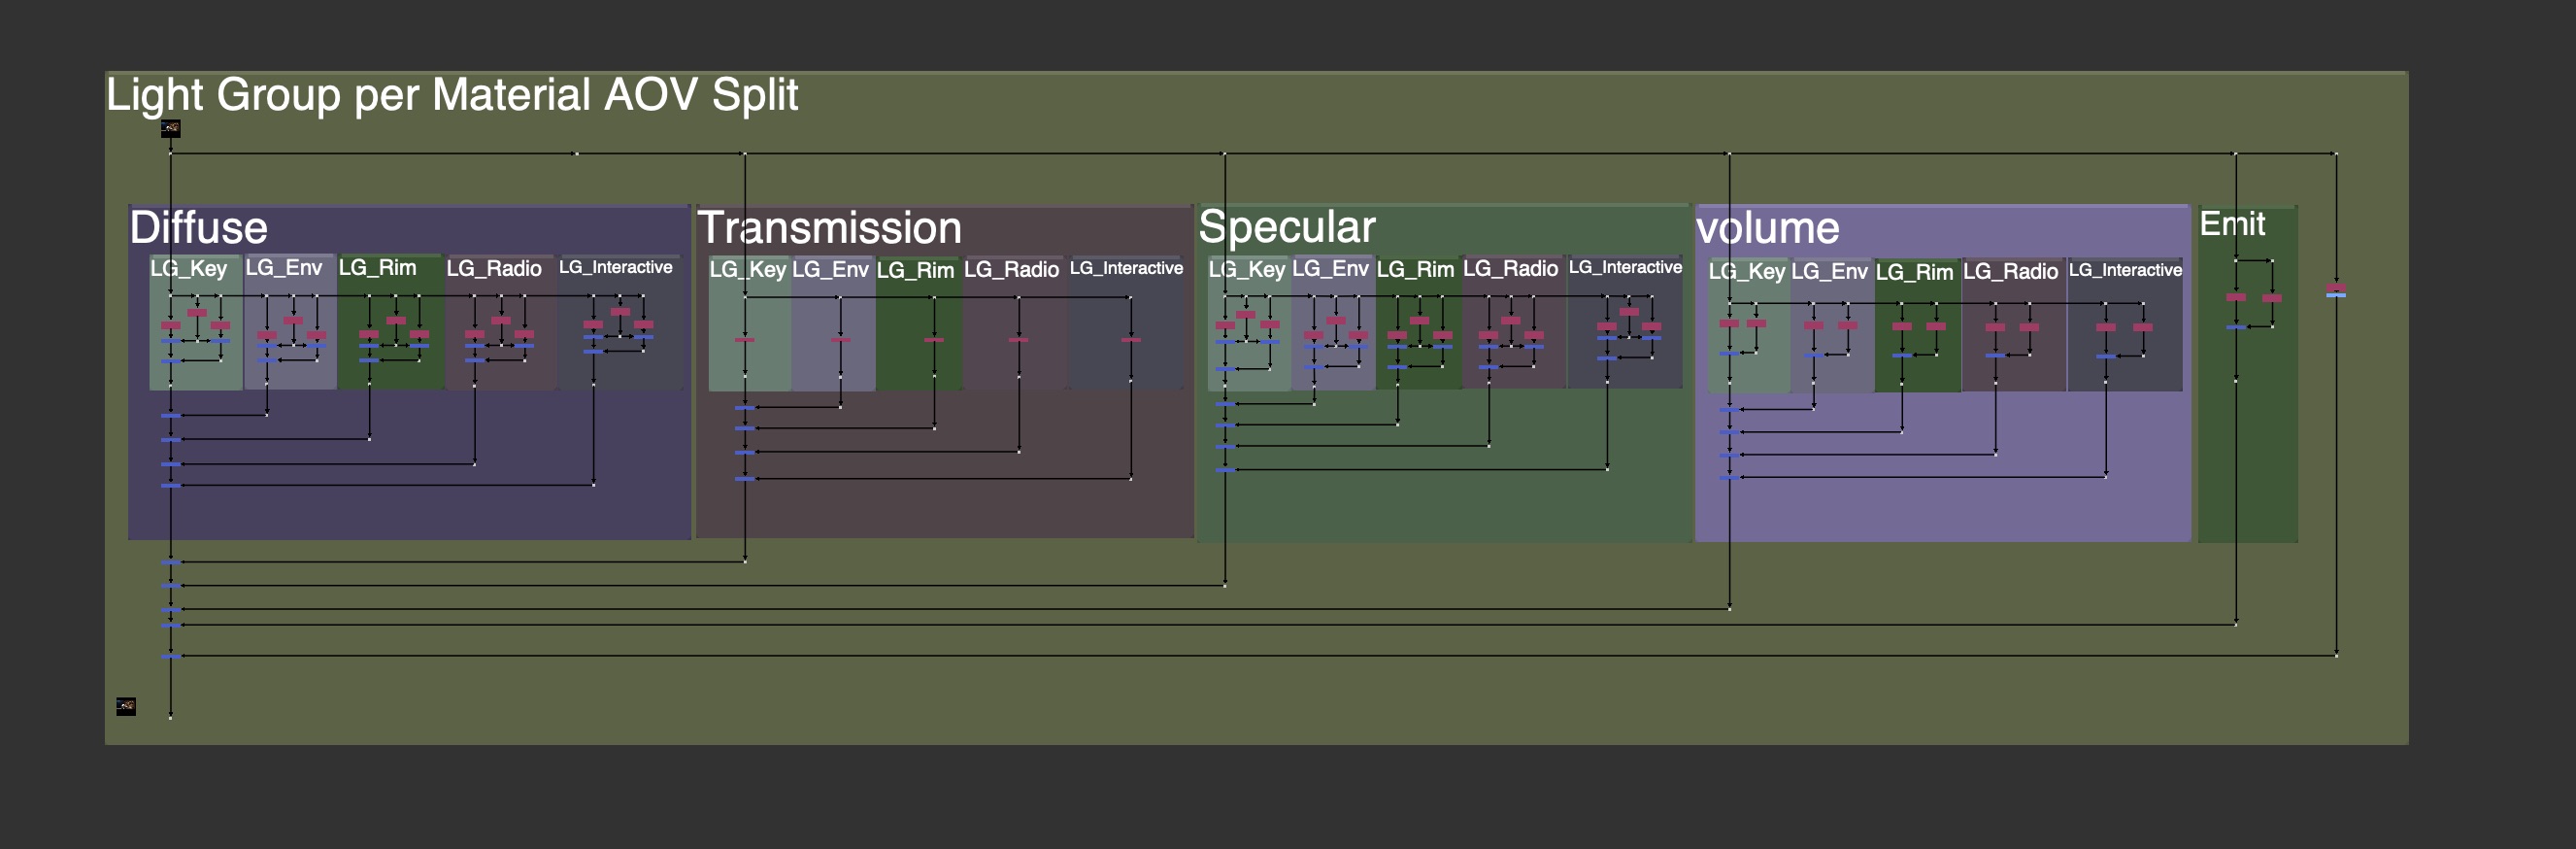The image size is (2576, 849).
Task: Click the blue merge node in Emit backdrop
Action: 2236,327
